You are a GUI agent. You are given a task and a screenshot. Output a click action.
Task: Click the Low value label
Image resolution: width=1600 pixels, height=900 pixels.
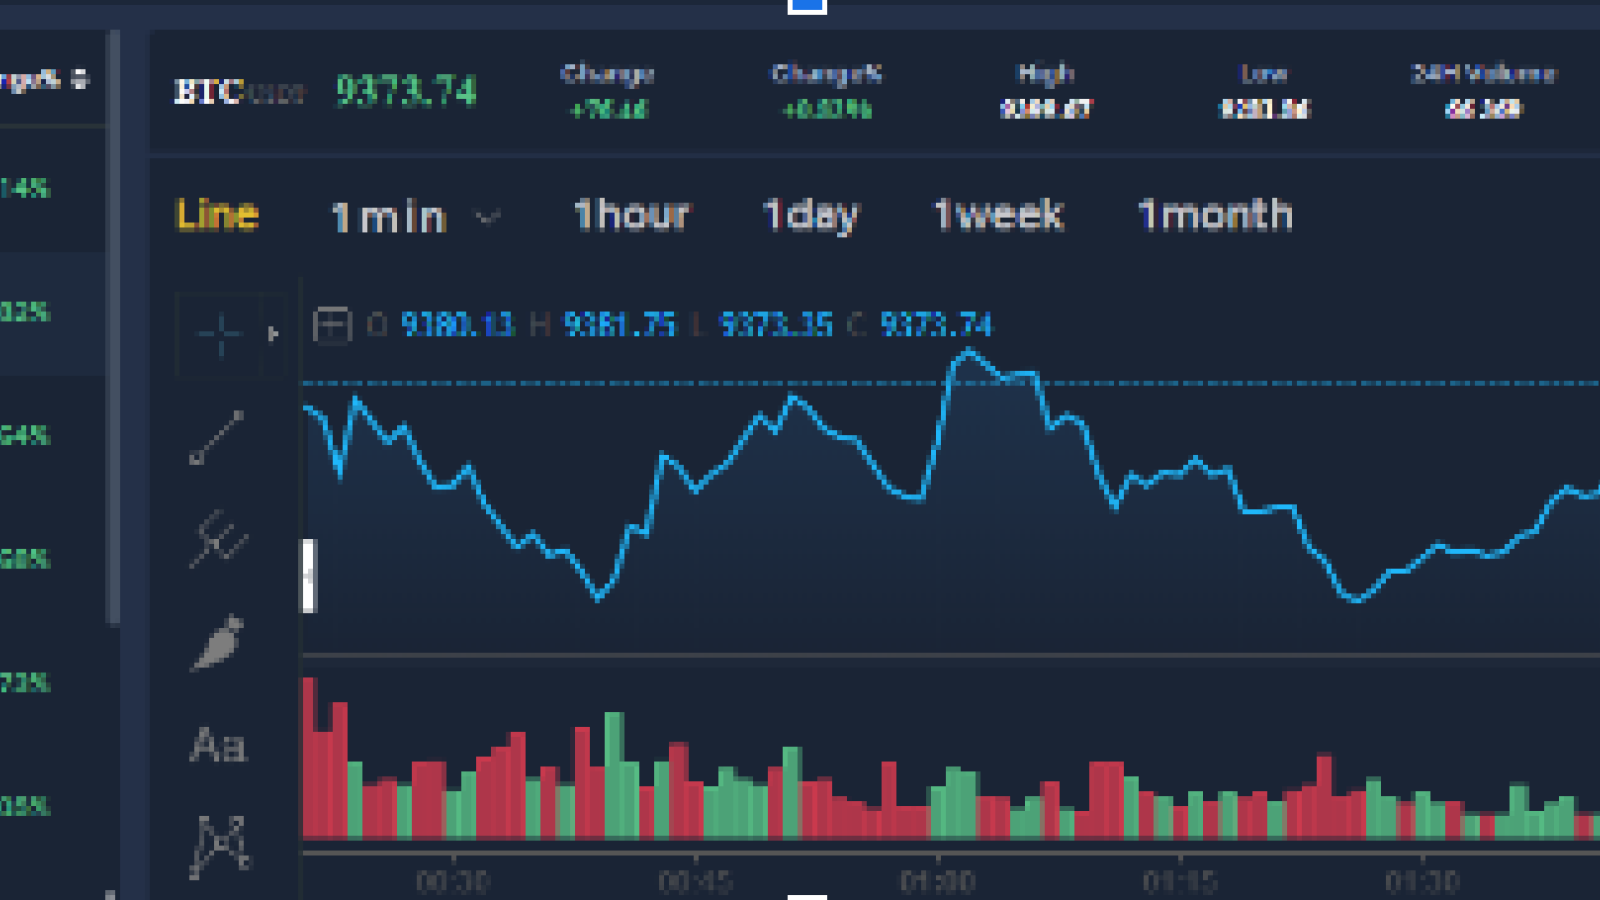(1264, 73)
